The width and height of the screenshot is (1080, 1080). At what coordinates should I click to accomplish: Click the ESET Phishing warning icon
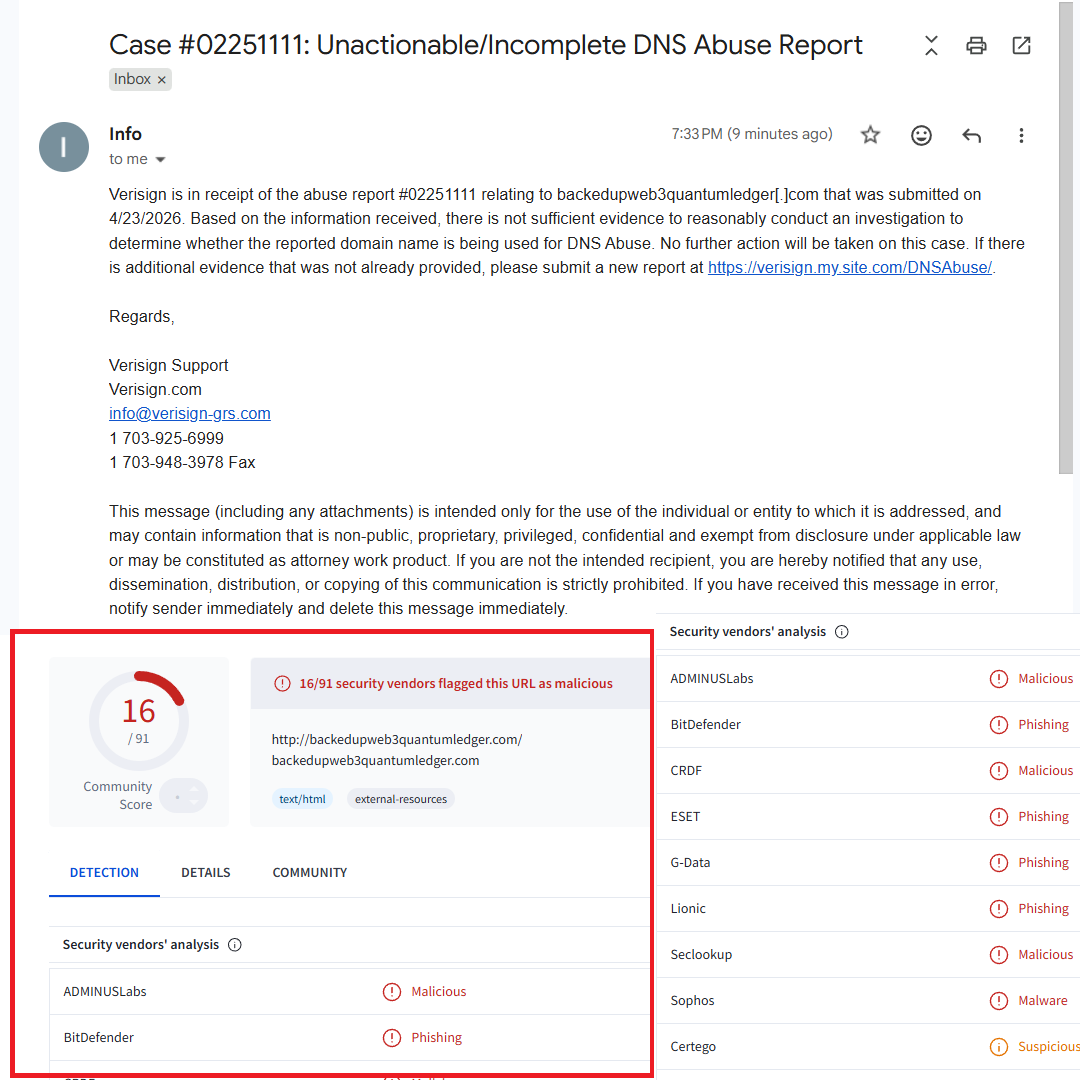(x=999, y=817)
